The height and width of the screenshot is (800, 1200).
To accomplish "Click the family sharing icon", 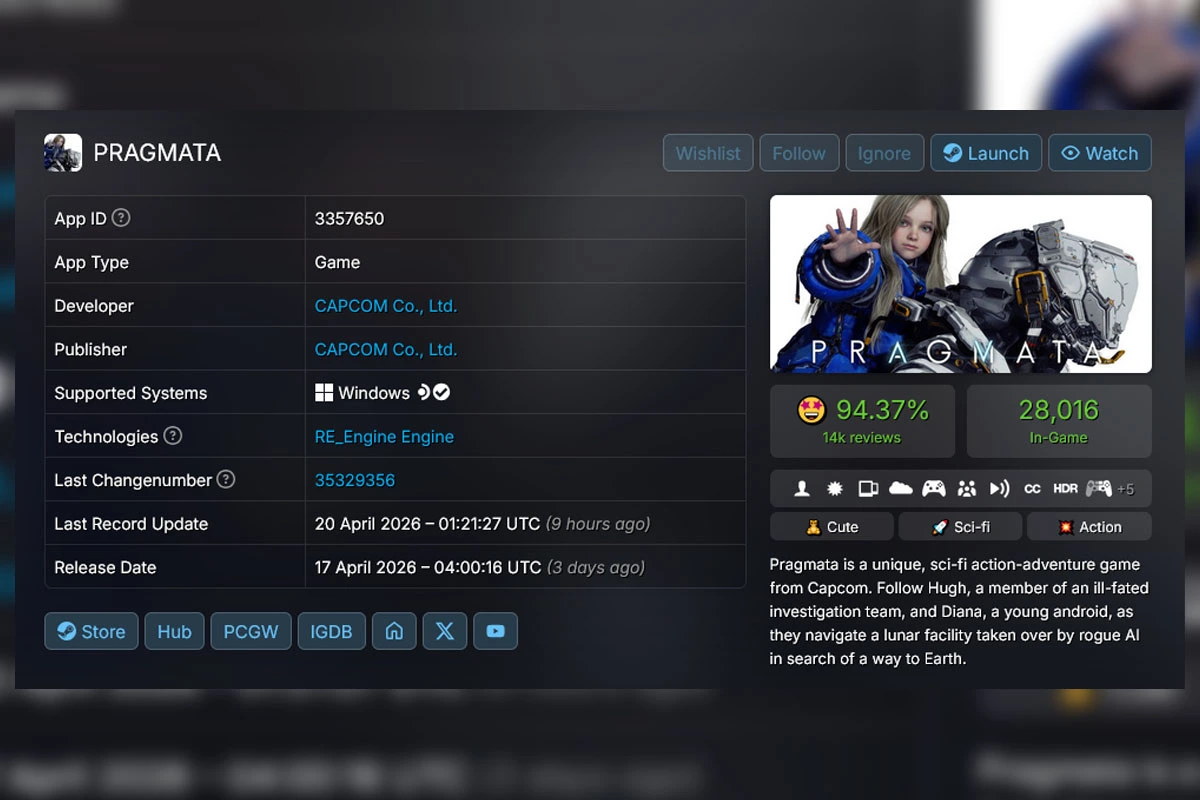I will [x=967, y=488].
